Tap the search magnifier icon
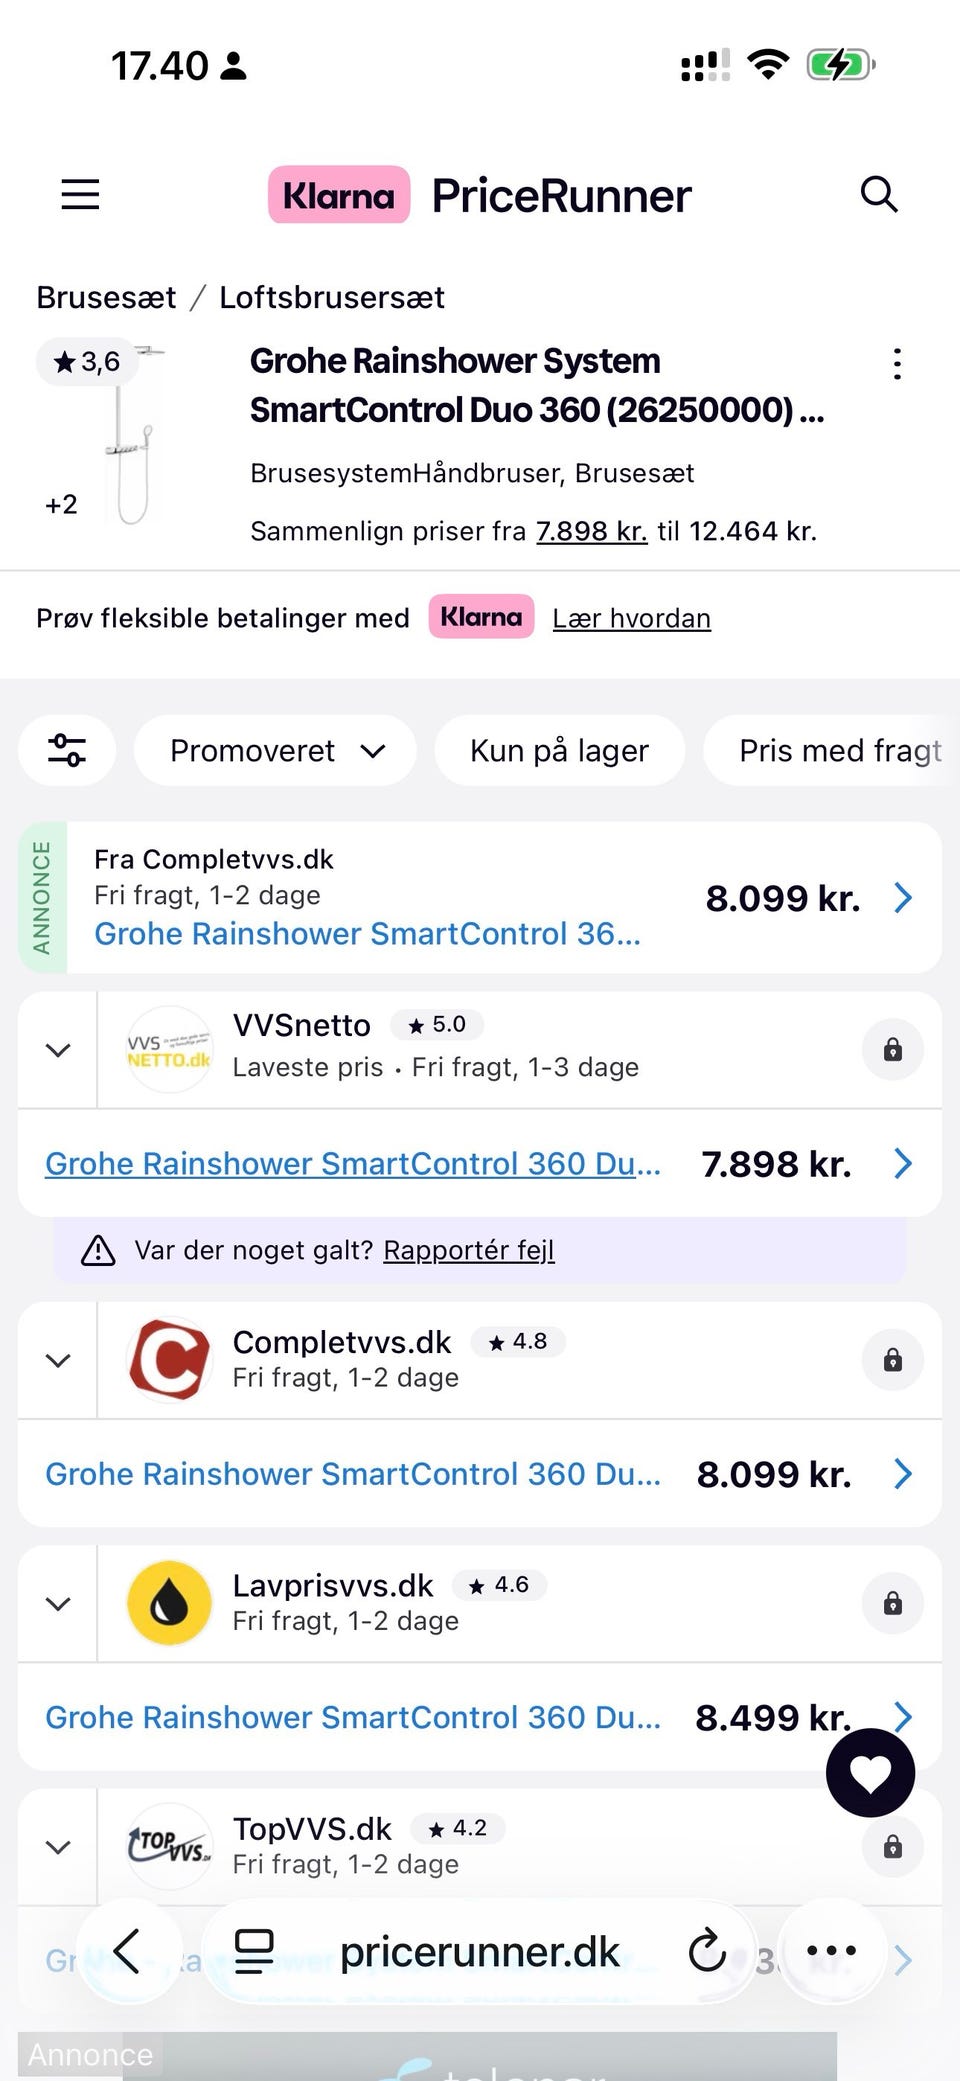The image size is (960, 2081). pyautogui.click(x=879, y=194)
